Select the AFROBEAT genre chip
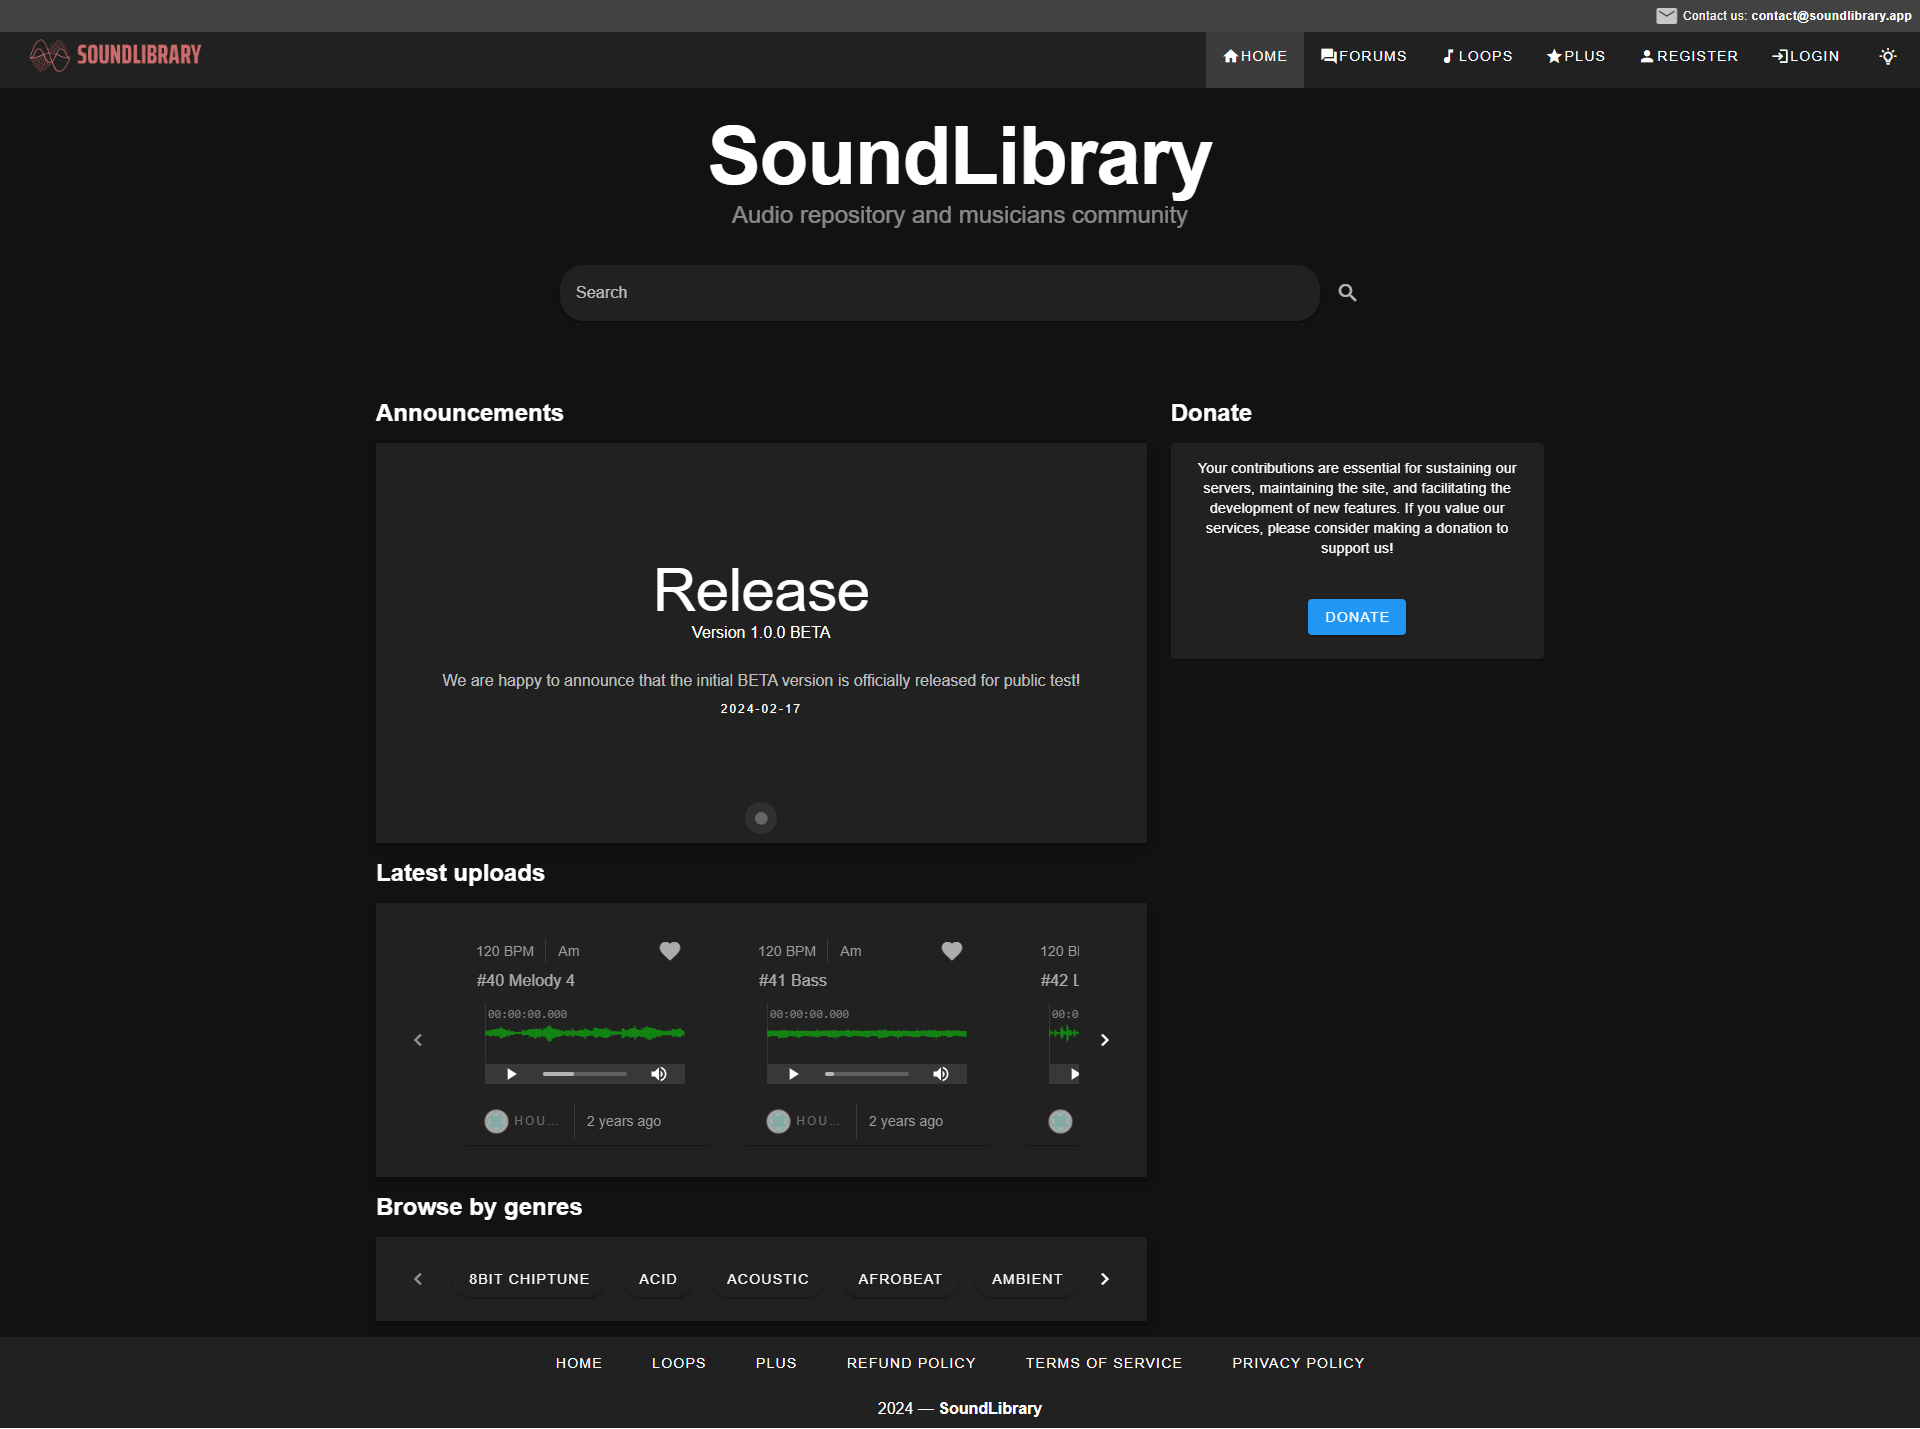The width and height of the screenshot is (1920, 1429). click(900, 1279)
